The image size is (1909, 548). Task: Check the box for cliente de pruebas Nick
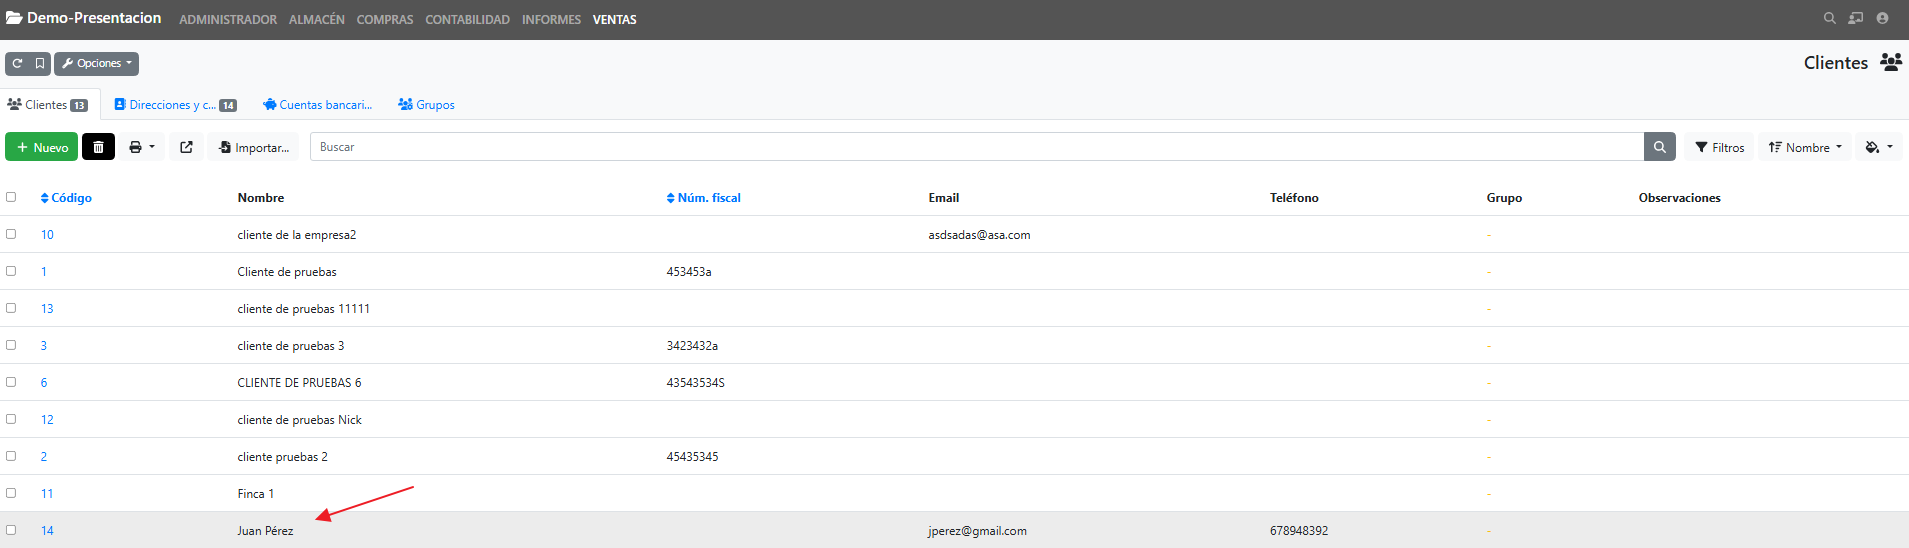tap(11, 419)
